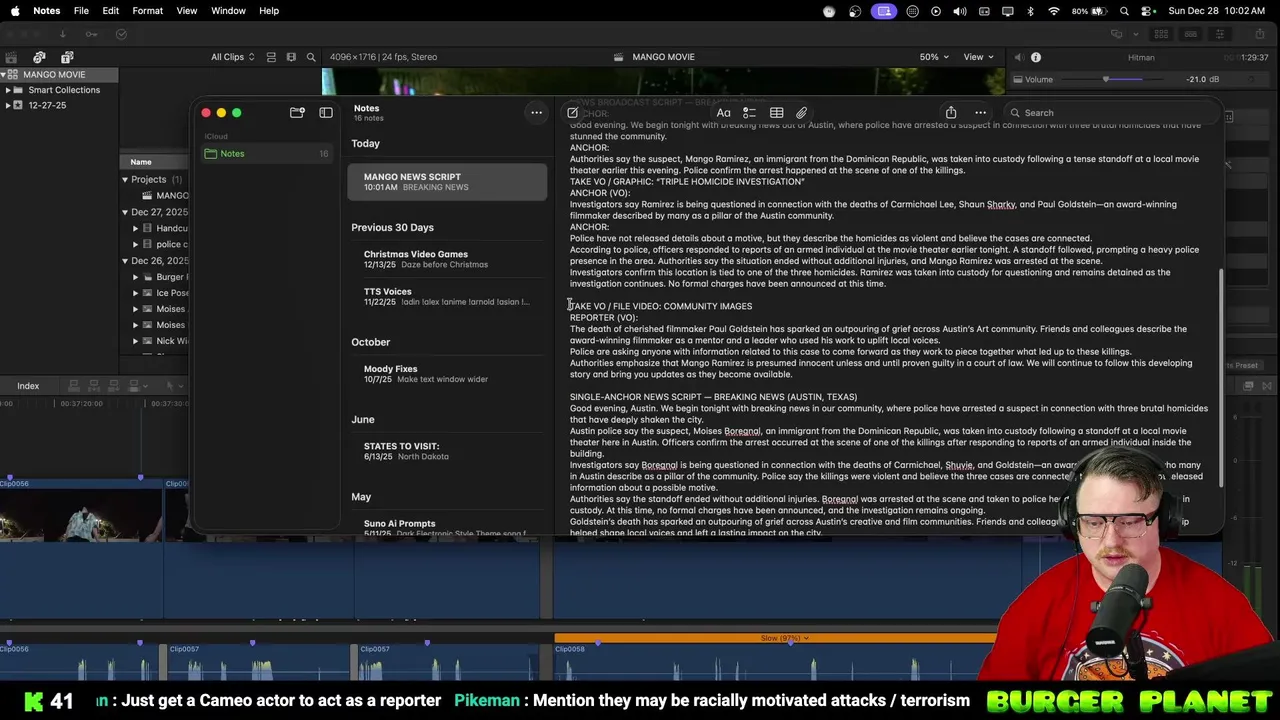Open Apple menu

(15, 11)
